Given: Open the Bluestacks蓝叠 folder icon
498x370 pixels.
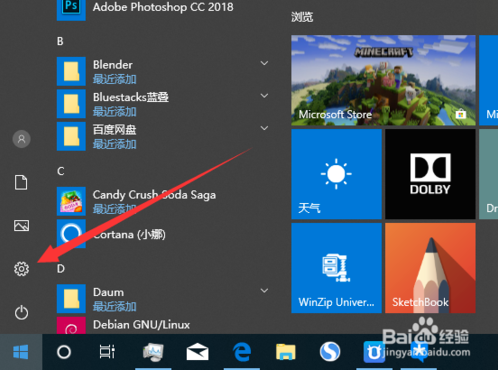Looking at the screenshot, I should [x=71, y=104].
